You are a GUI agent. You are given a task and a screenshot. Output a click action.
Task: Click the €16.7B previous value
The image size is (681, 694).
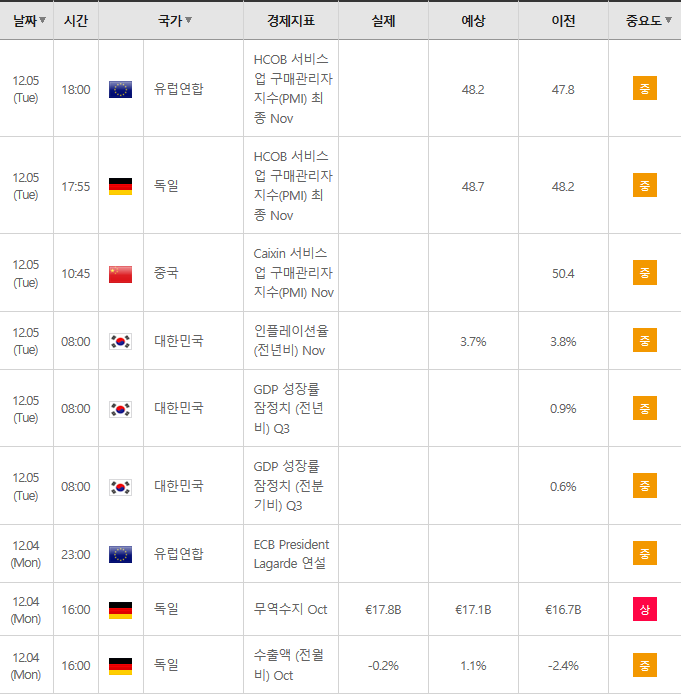(563, 609)
